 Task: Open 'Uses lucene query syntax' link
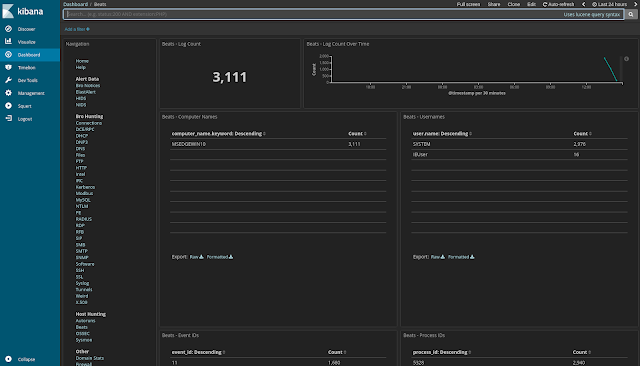[591, 14]
